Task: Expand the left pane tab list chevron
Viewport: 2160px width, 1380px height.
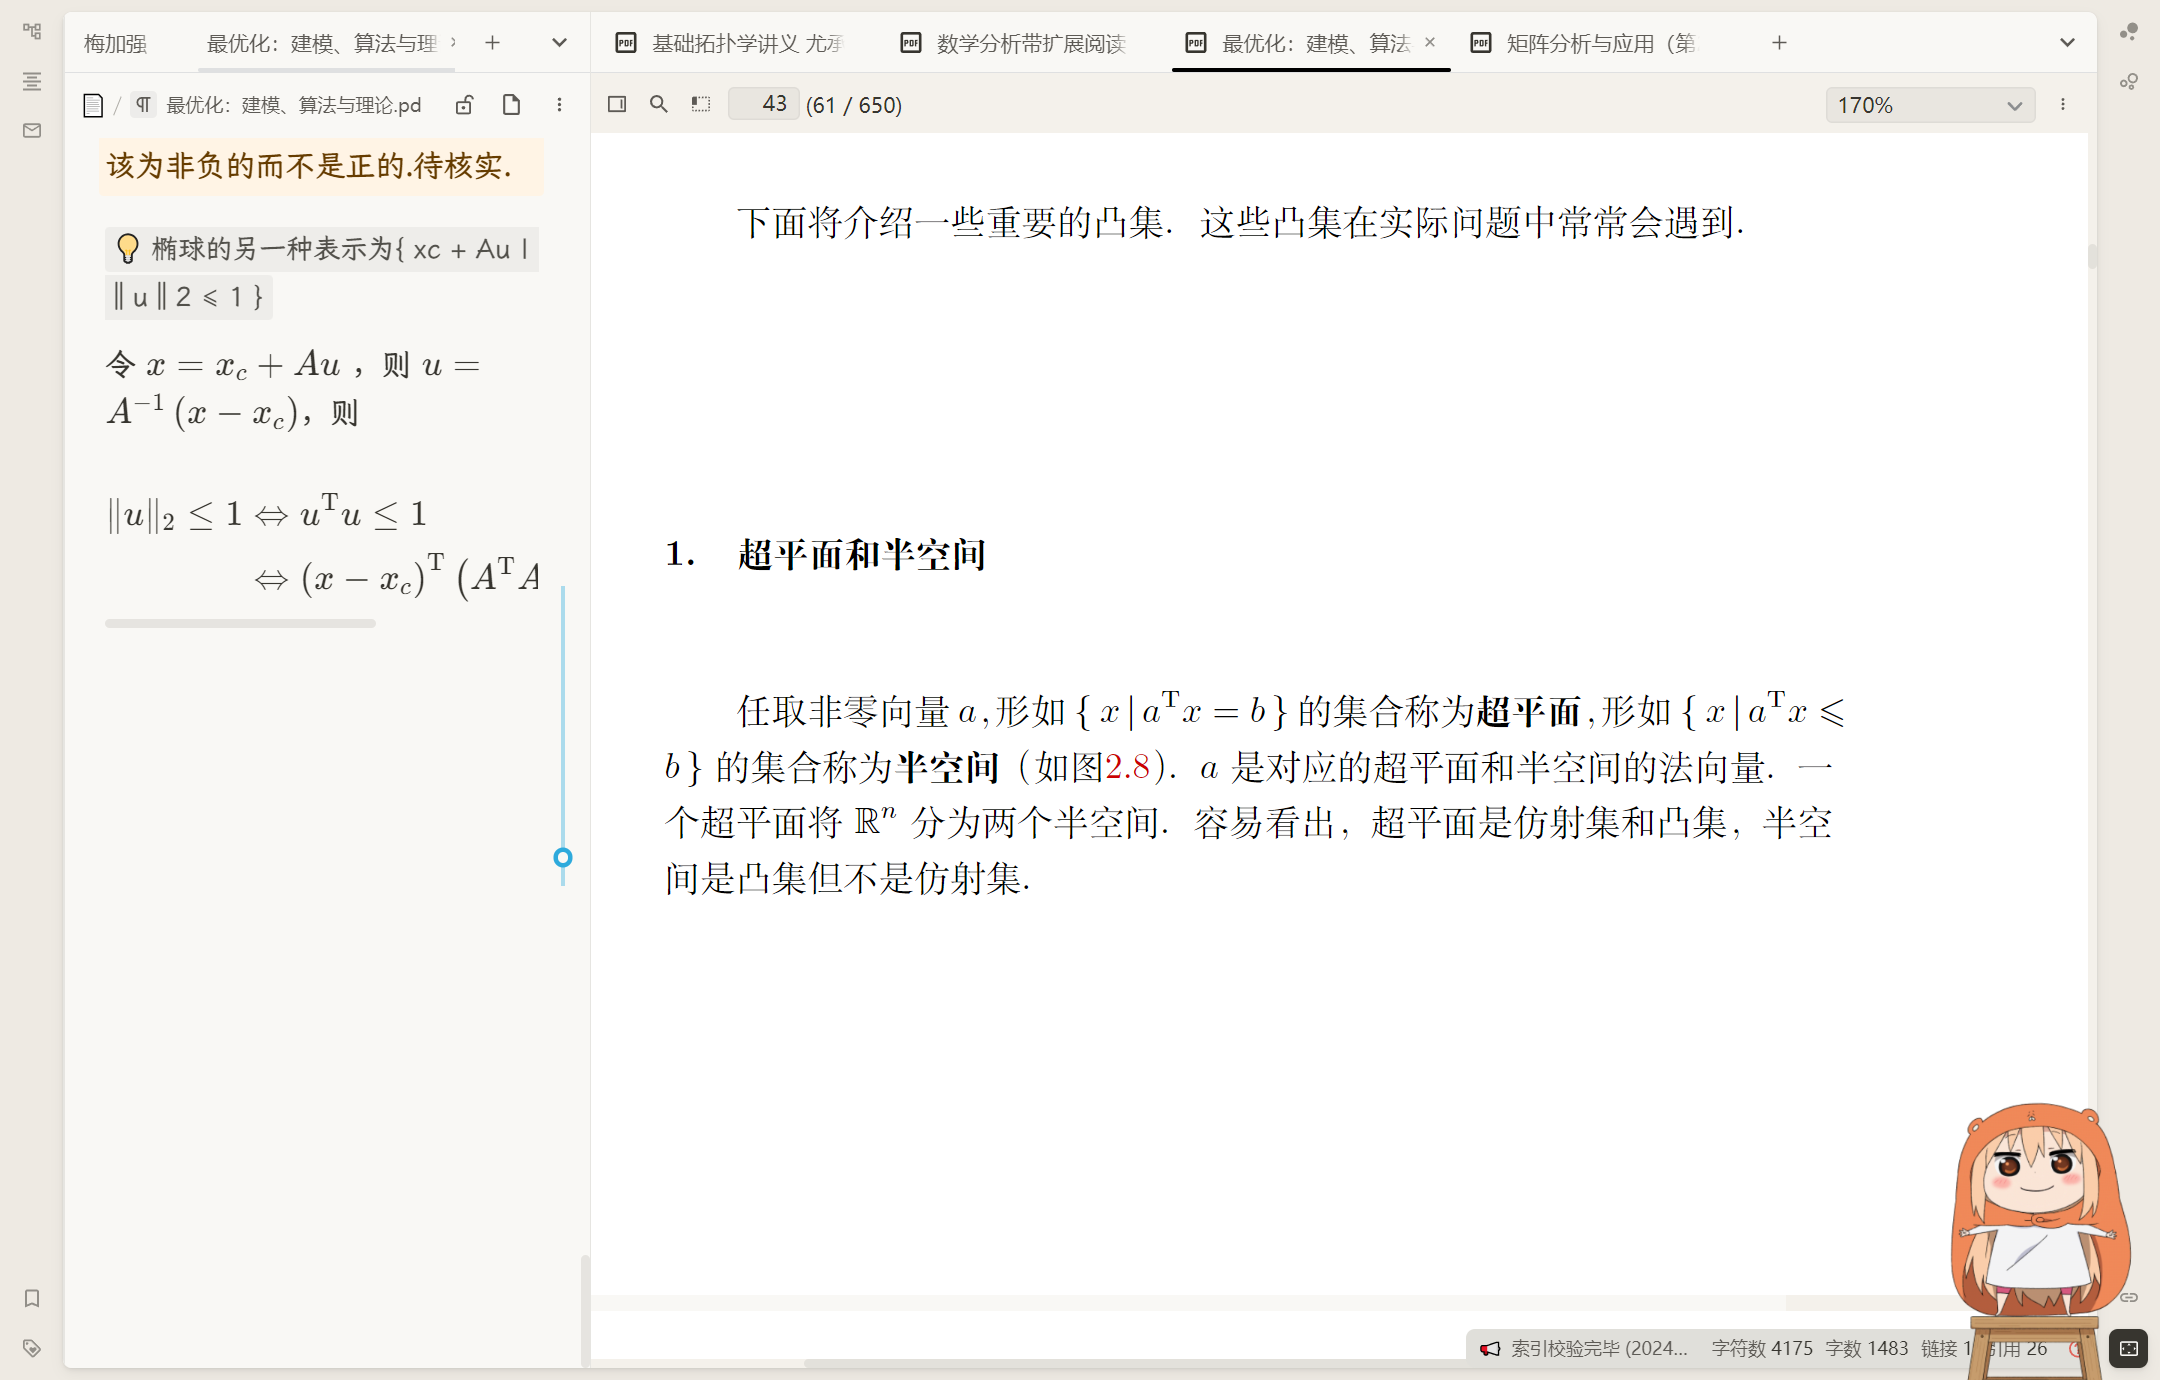Action: pos(559,43)
